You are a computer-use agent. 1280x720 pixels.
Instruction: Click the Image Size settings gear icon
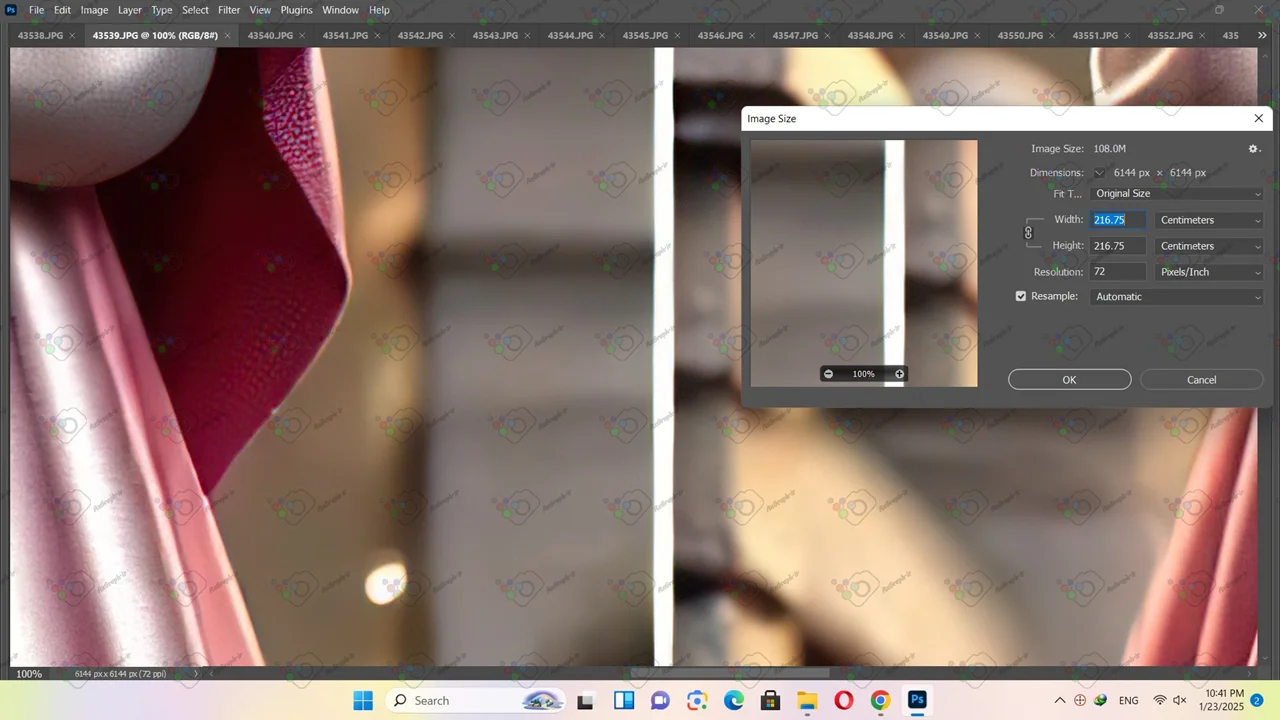tap(1254, 149)
